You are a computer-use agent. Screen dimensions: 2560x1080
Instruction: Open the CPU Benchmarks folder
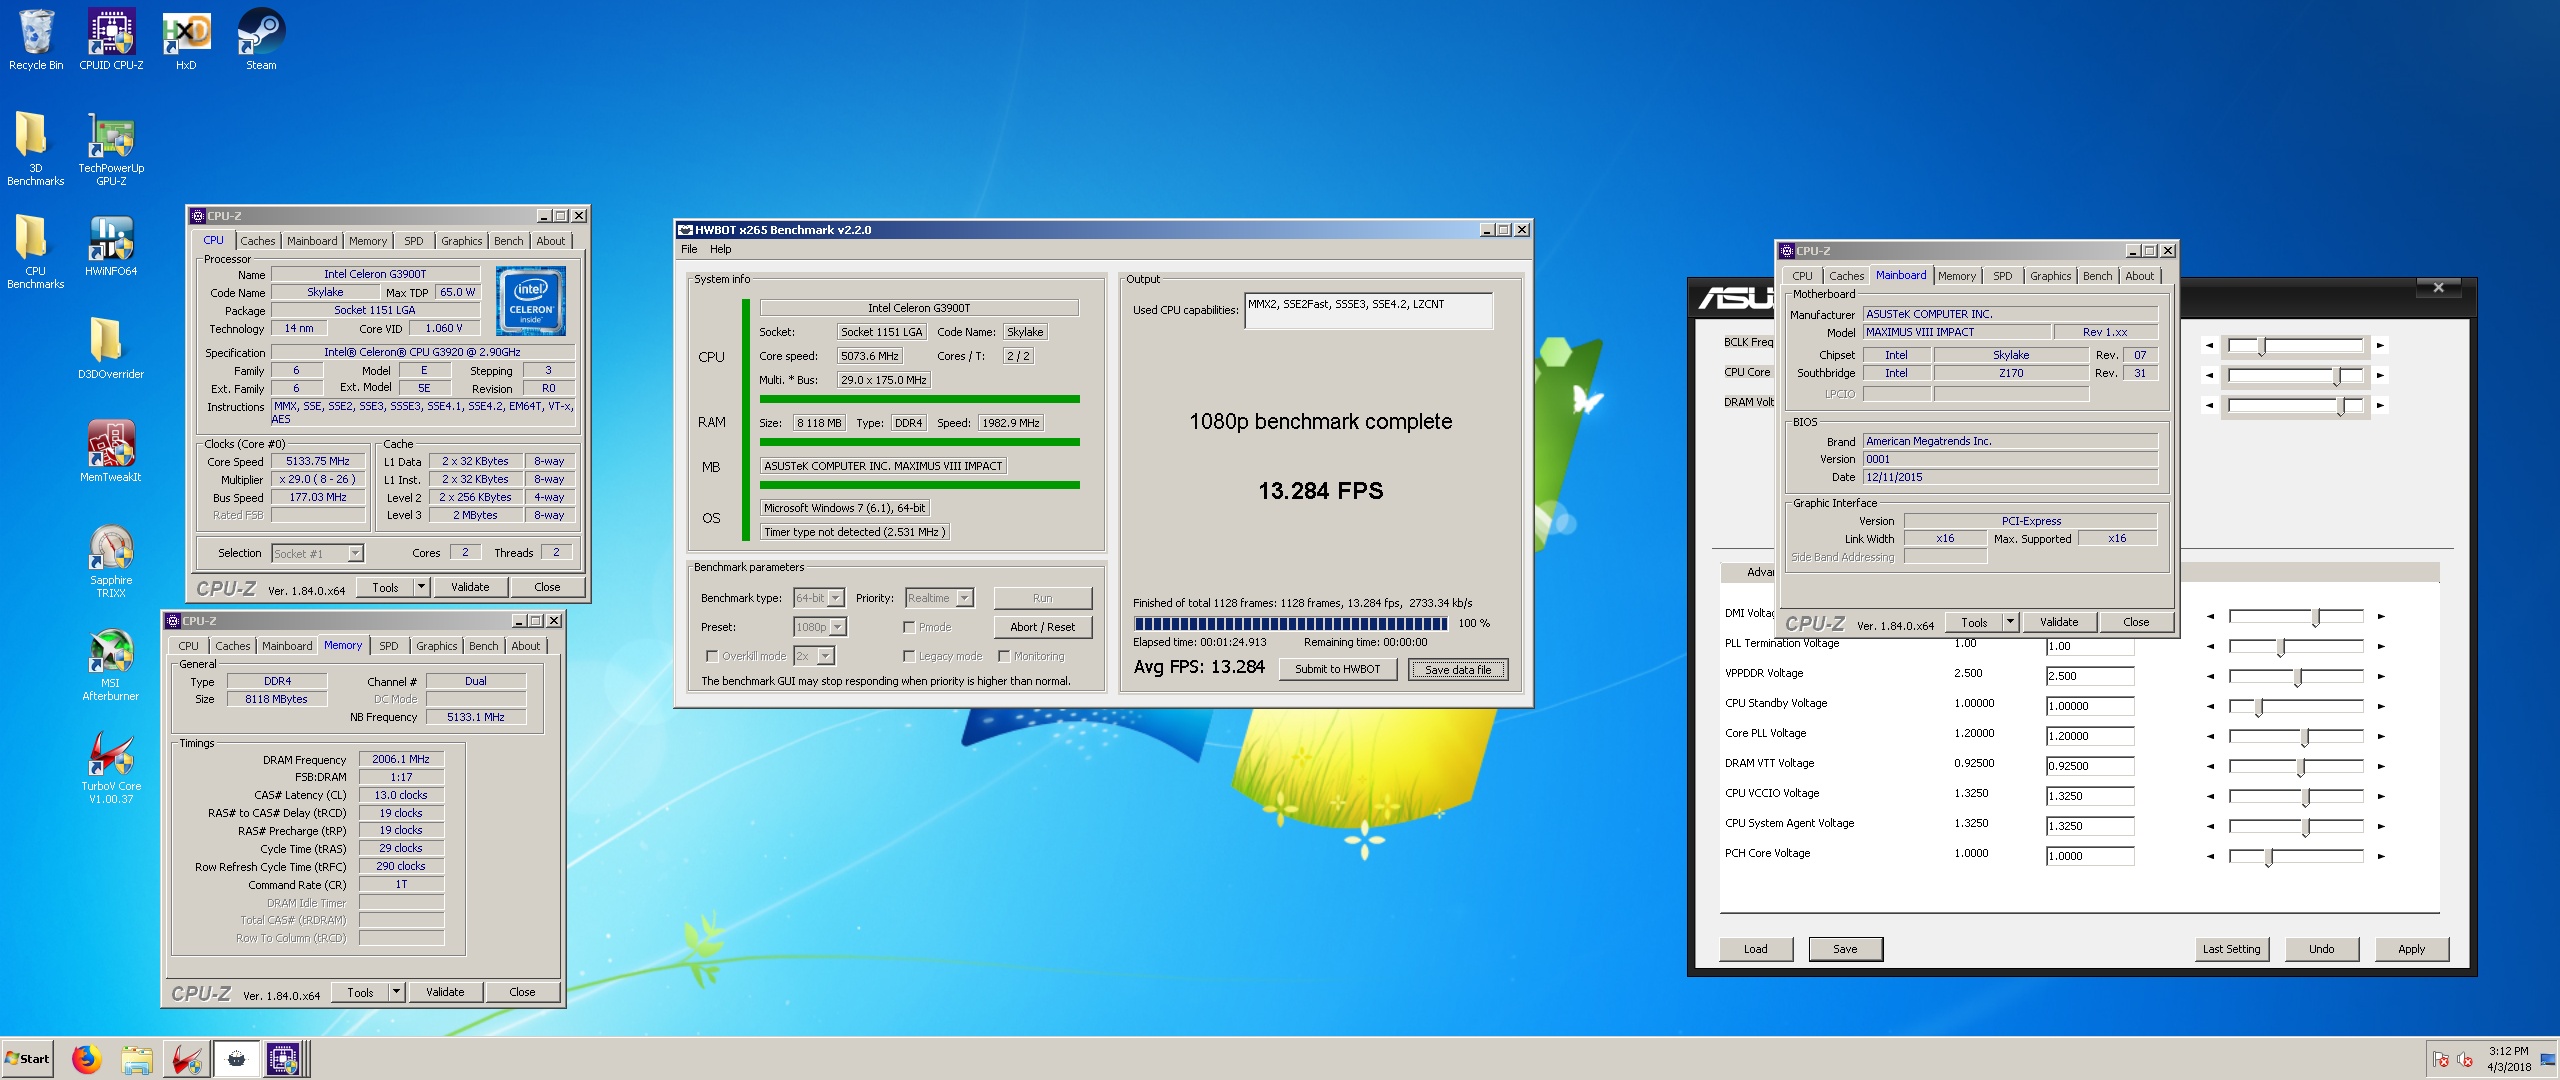tap(35, 251)
